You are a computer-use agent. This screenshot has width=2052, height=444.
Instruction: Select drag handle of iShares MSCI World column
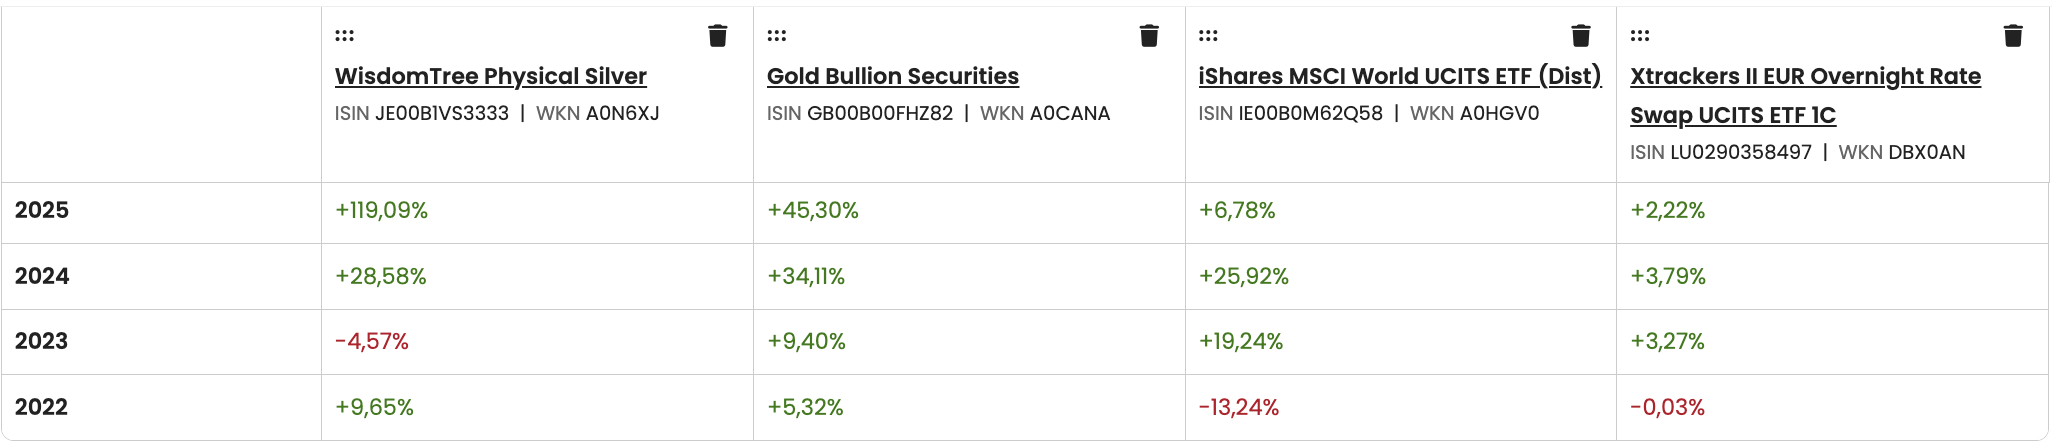(1208, 36)
